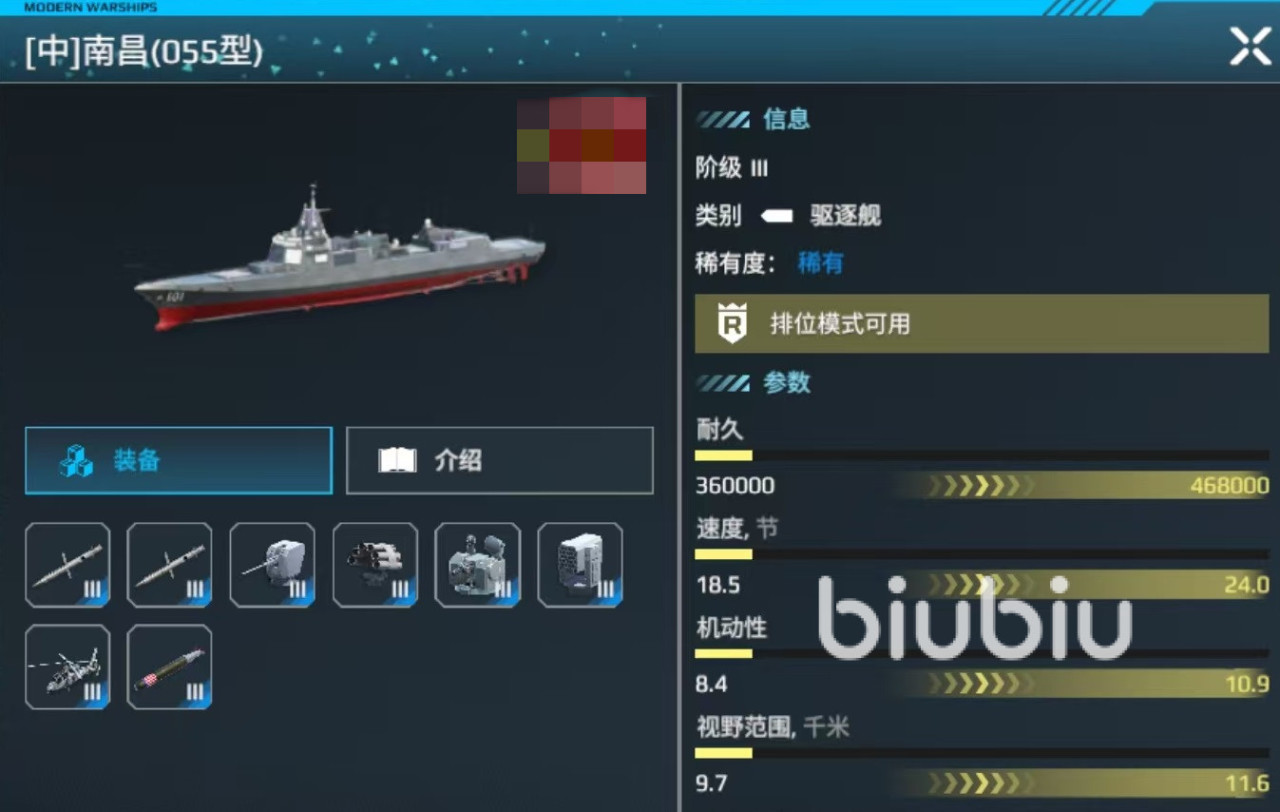This screenshot has height=812, width=1280.
Task: Click the 耐久 durability bar
Action: 982,455
